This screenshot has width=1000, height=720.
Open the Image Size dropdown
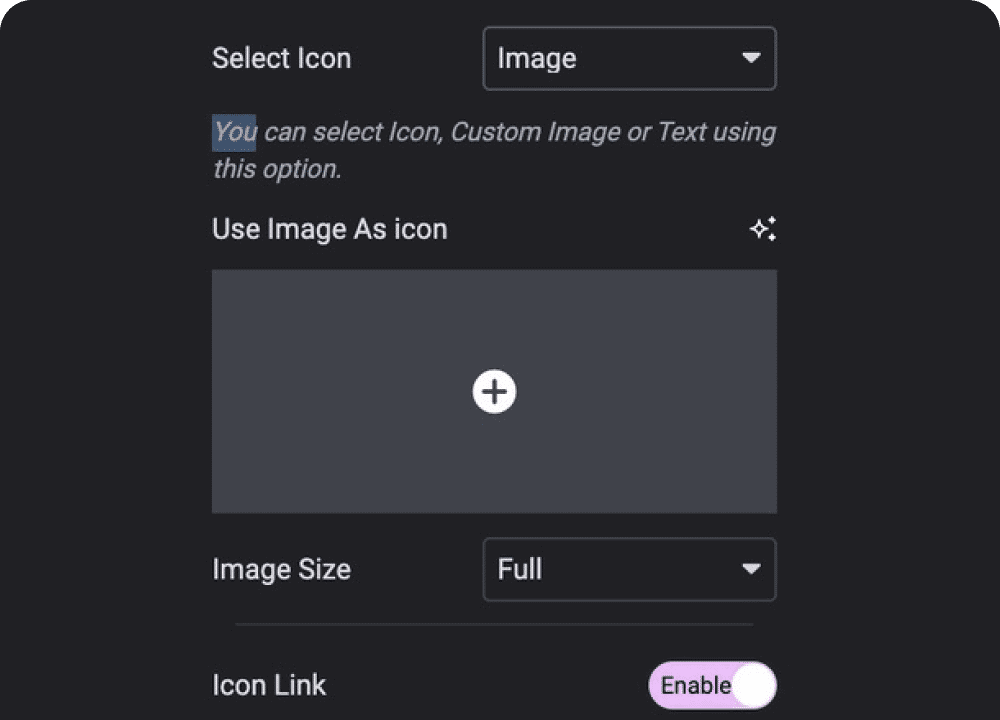tap(629, 570)
